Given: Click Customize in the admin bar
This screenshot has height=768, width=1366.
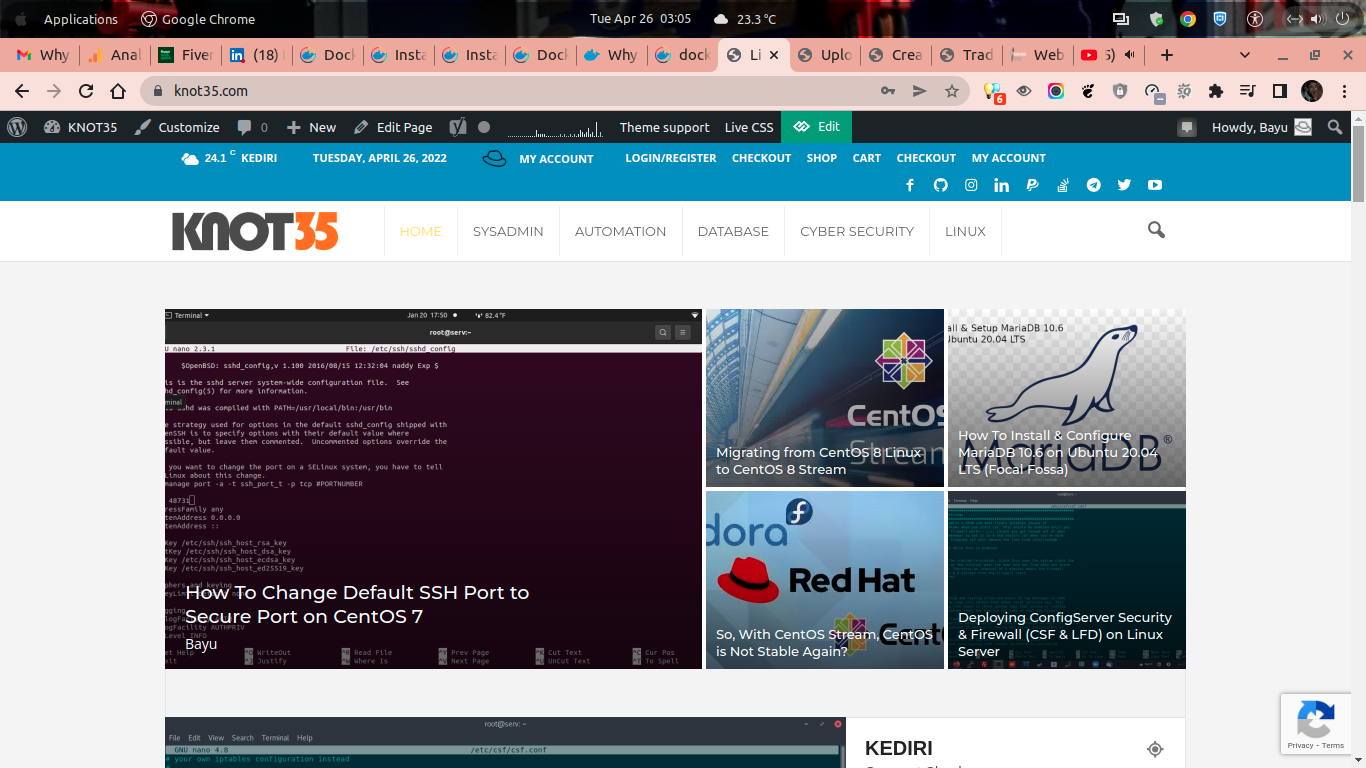Looking at the screenshot, I should pos(177,127).
